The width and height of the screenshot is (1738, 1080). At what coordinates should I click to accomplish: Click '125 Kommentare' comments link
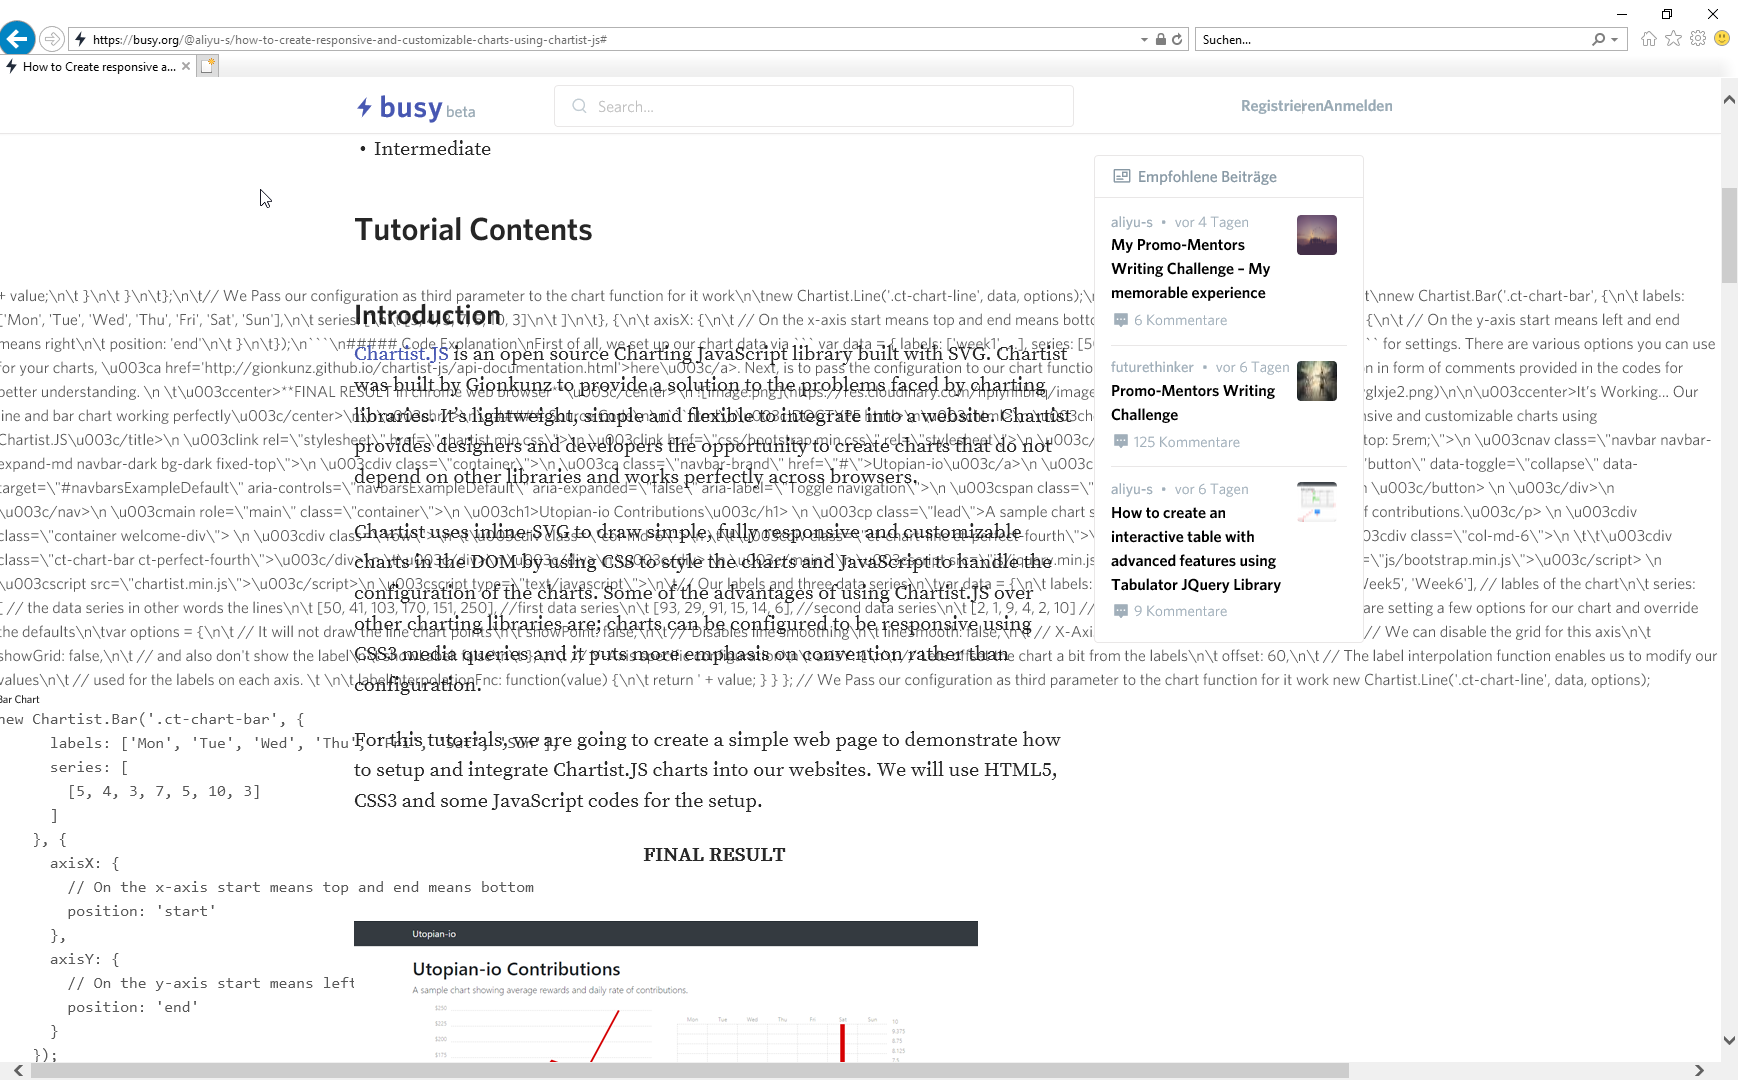[x=1187, y=442]
